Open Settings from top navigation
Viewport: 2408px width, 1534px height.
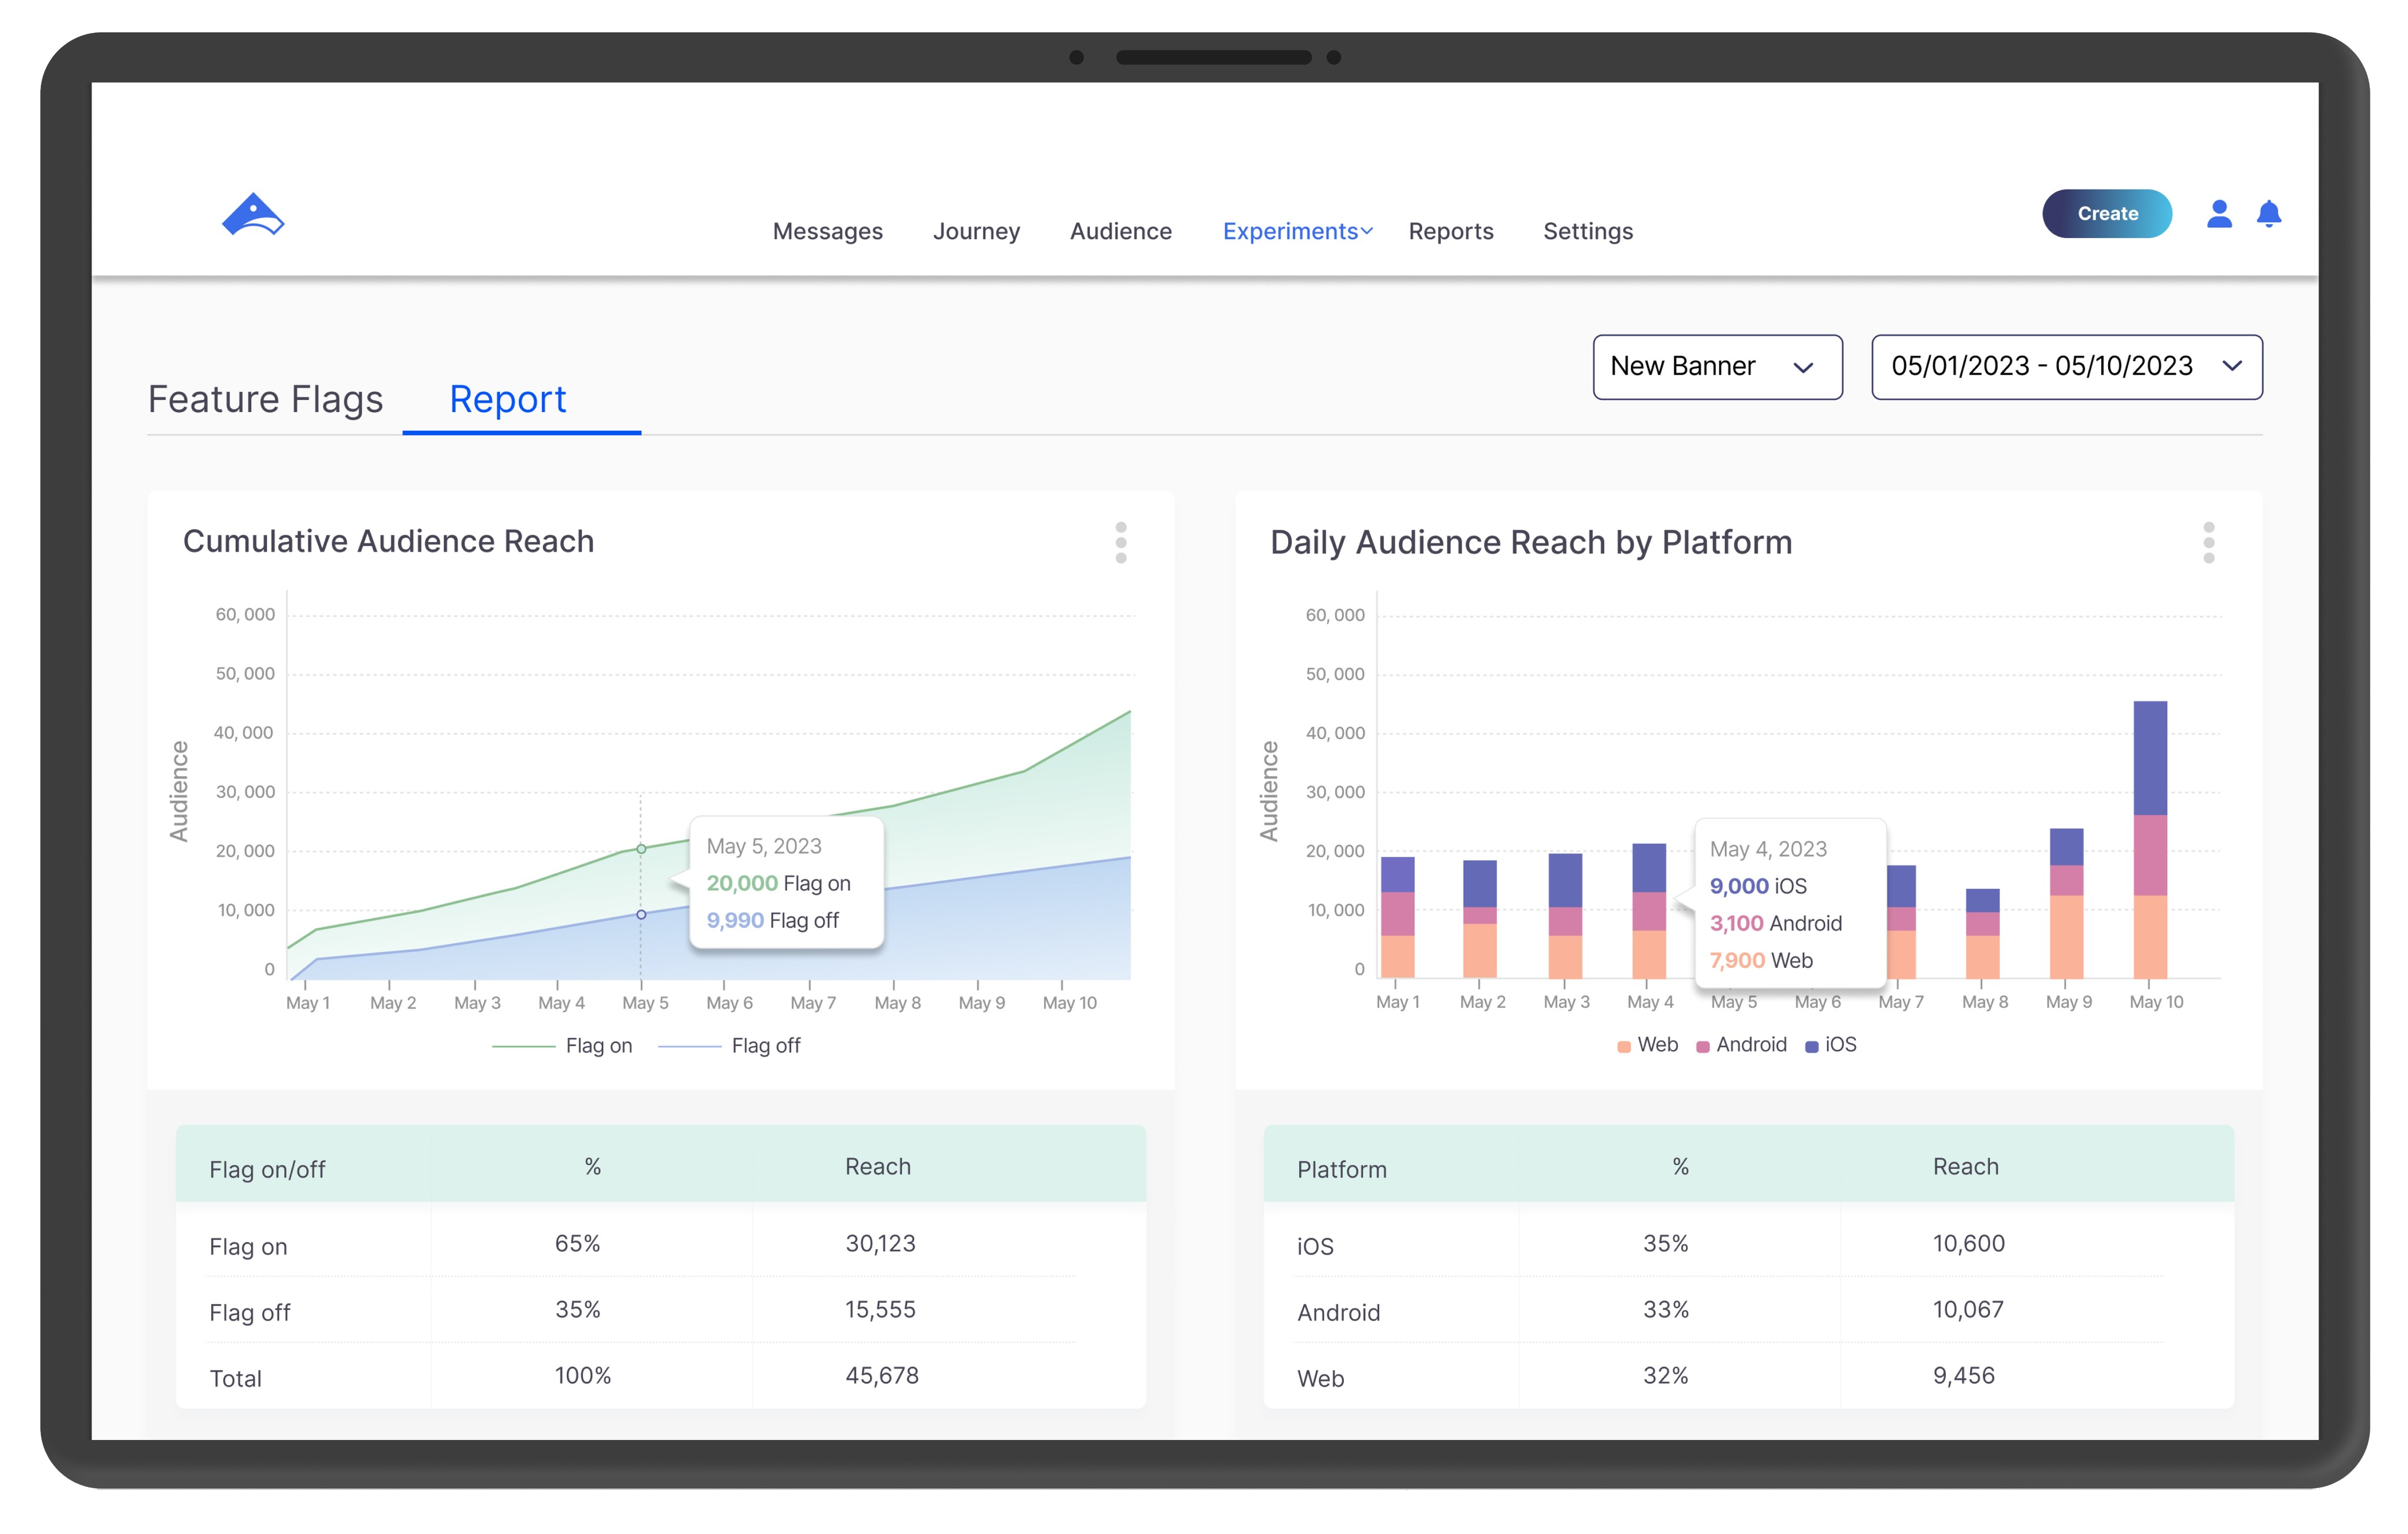(1587, 231)
